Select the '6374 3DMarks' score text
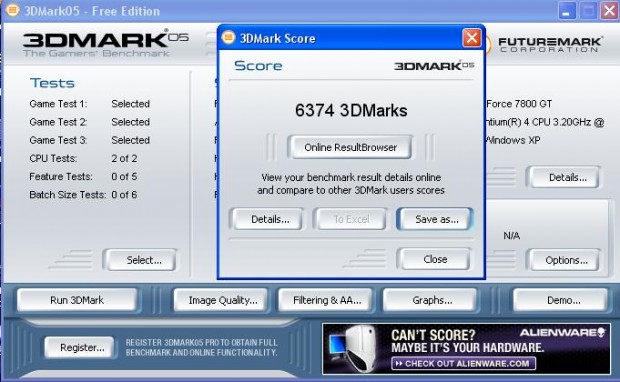The width and height of the screenshot is (620, 382). [351, 110]
